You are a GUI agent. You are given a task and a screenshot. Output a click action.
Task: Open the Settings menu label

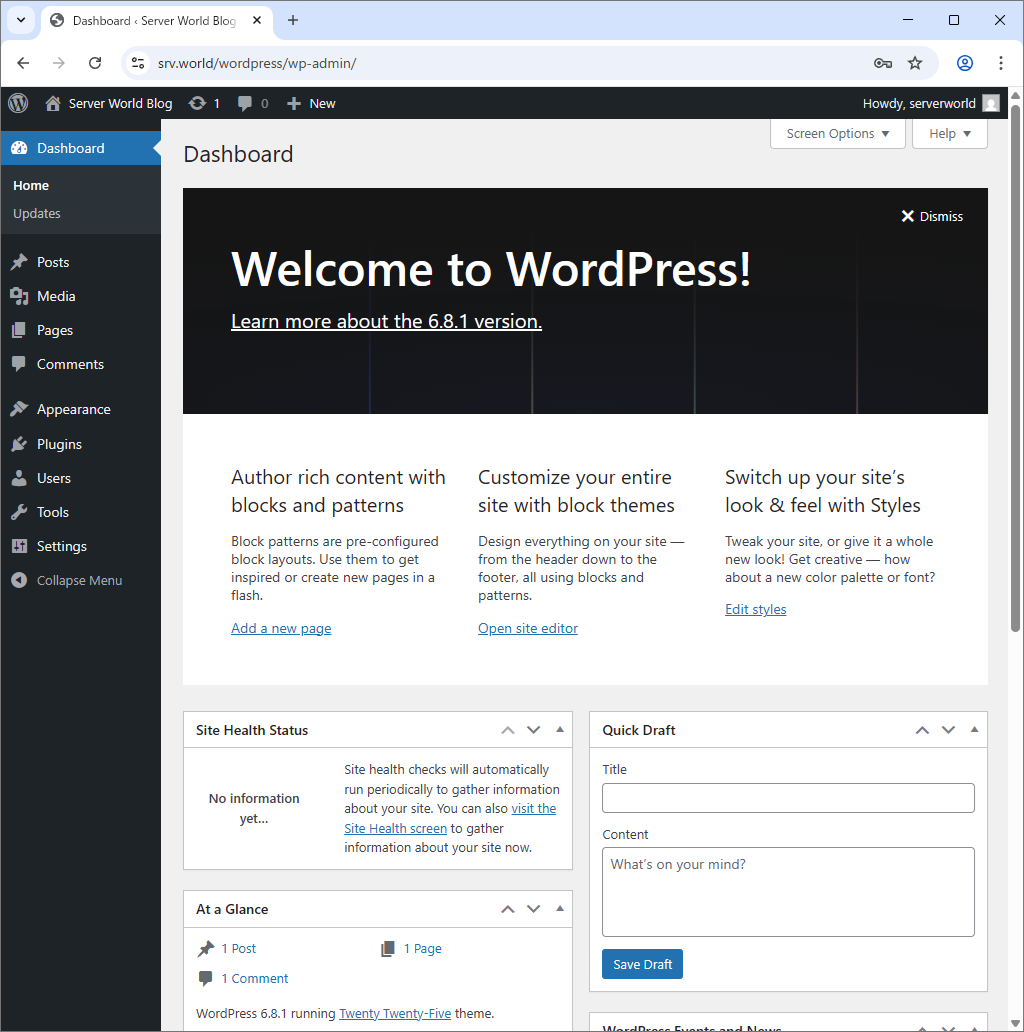click(x=62, y=546)
